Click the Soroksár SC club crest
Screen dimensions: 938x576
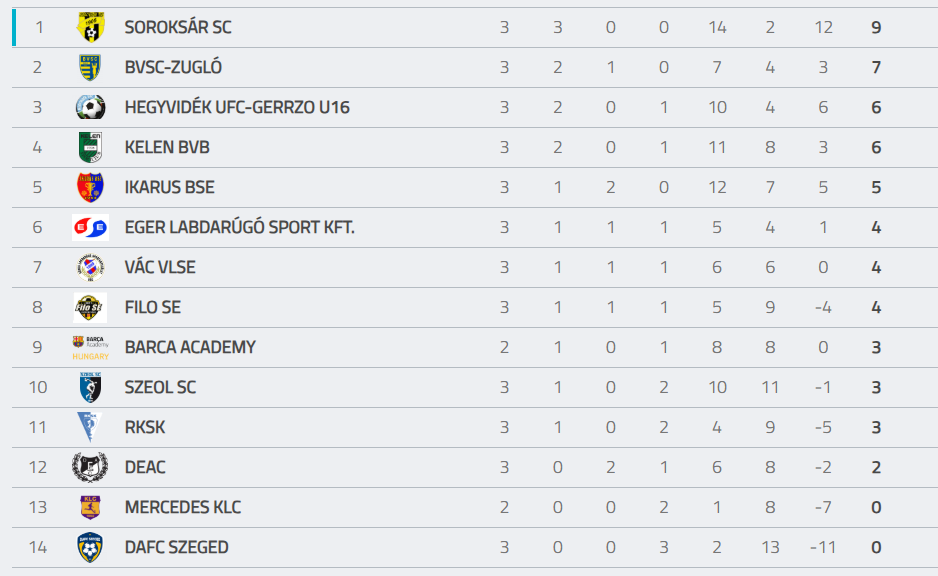pos(90,27)
